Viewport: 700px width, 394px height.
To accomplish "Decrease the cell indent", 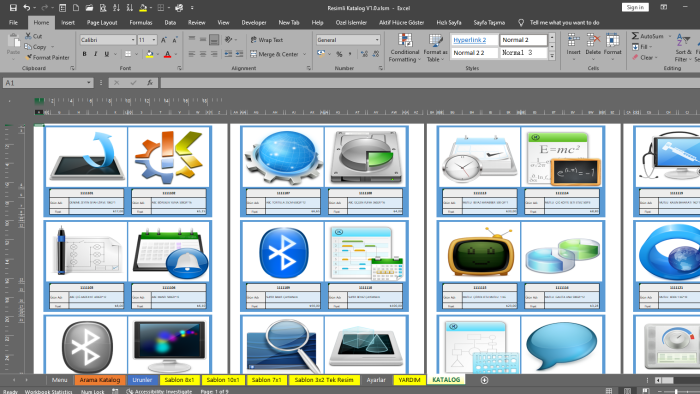I will [228, 54].
